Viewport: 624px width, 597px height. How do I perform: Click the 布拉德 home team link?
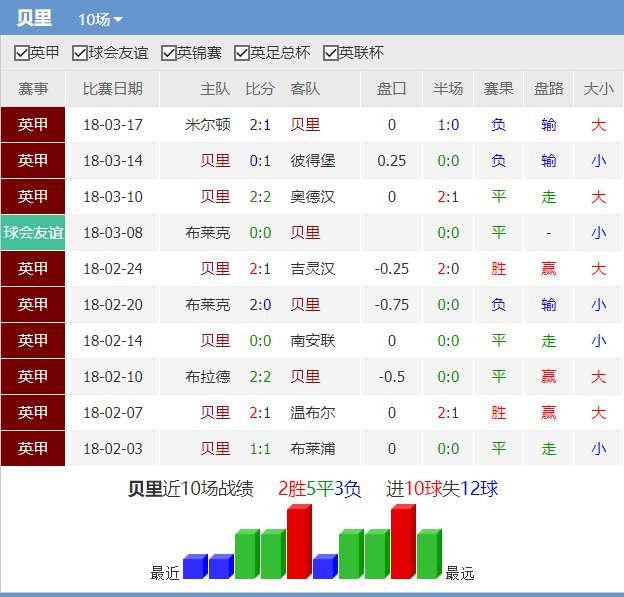(x=208, y=377)
